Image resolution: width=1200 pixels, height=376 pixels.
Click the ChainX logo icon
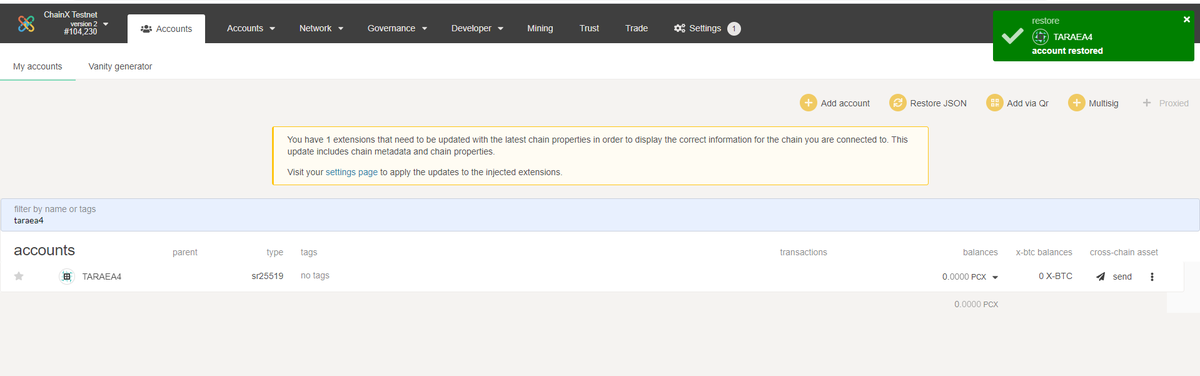26,23
